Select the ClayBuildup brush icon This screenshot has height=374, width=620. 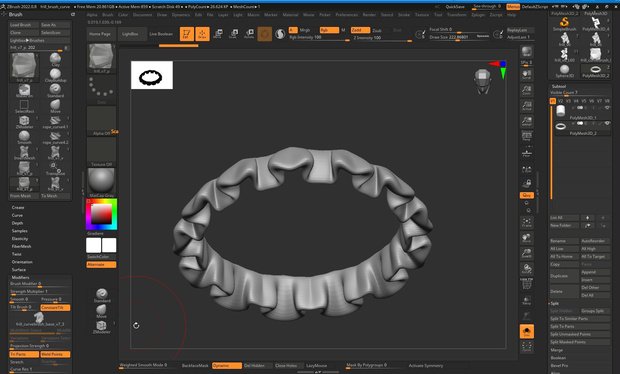pos(55,75)
